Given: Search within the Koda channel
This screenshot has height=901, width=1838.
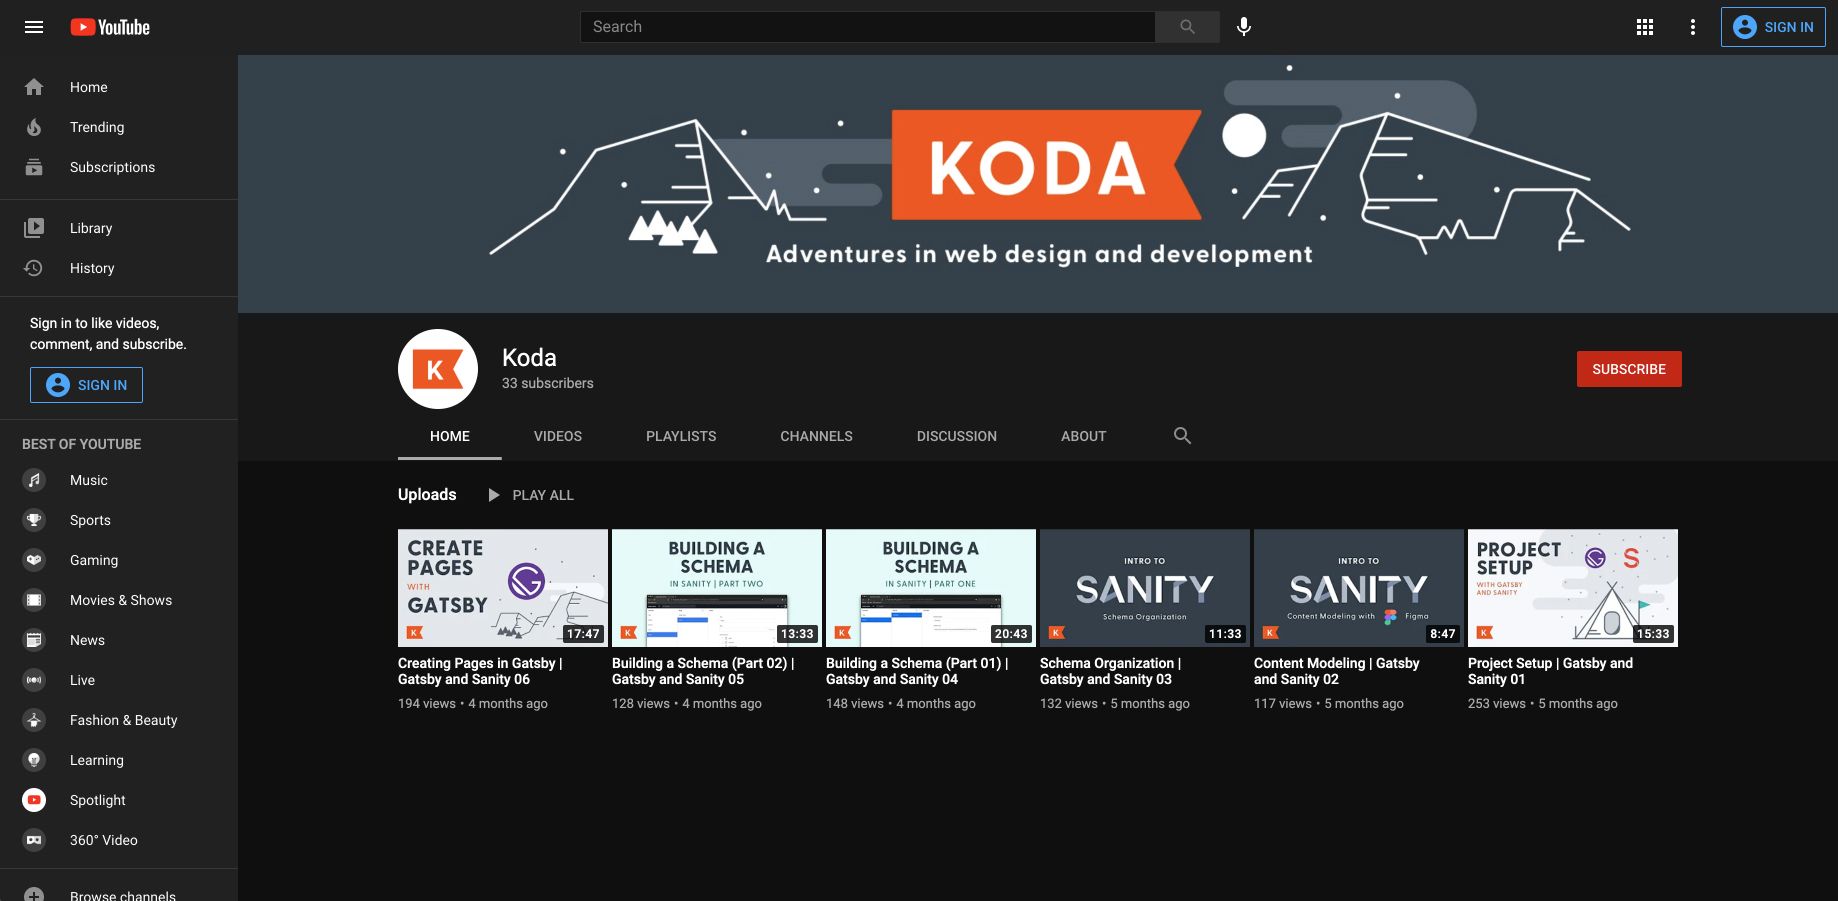Looking at the screenshot, I should [1182, 436].
